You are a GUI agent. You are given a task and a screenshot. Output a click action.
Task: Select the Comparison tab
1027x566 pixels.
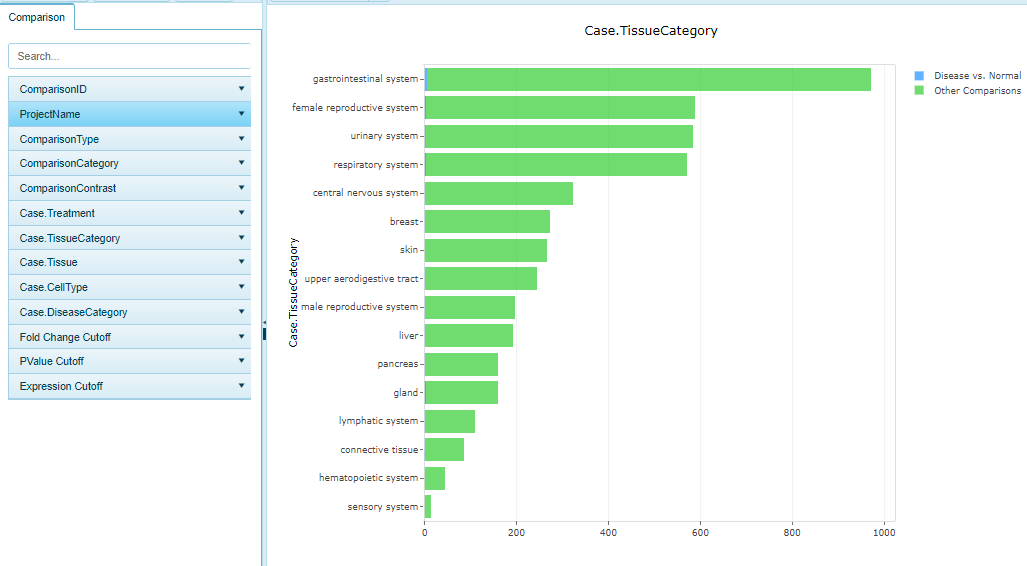pos(37,17)
